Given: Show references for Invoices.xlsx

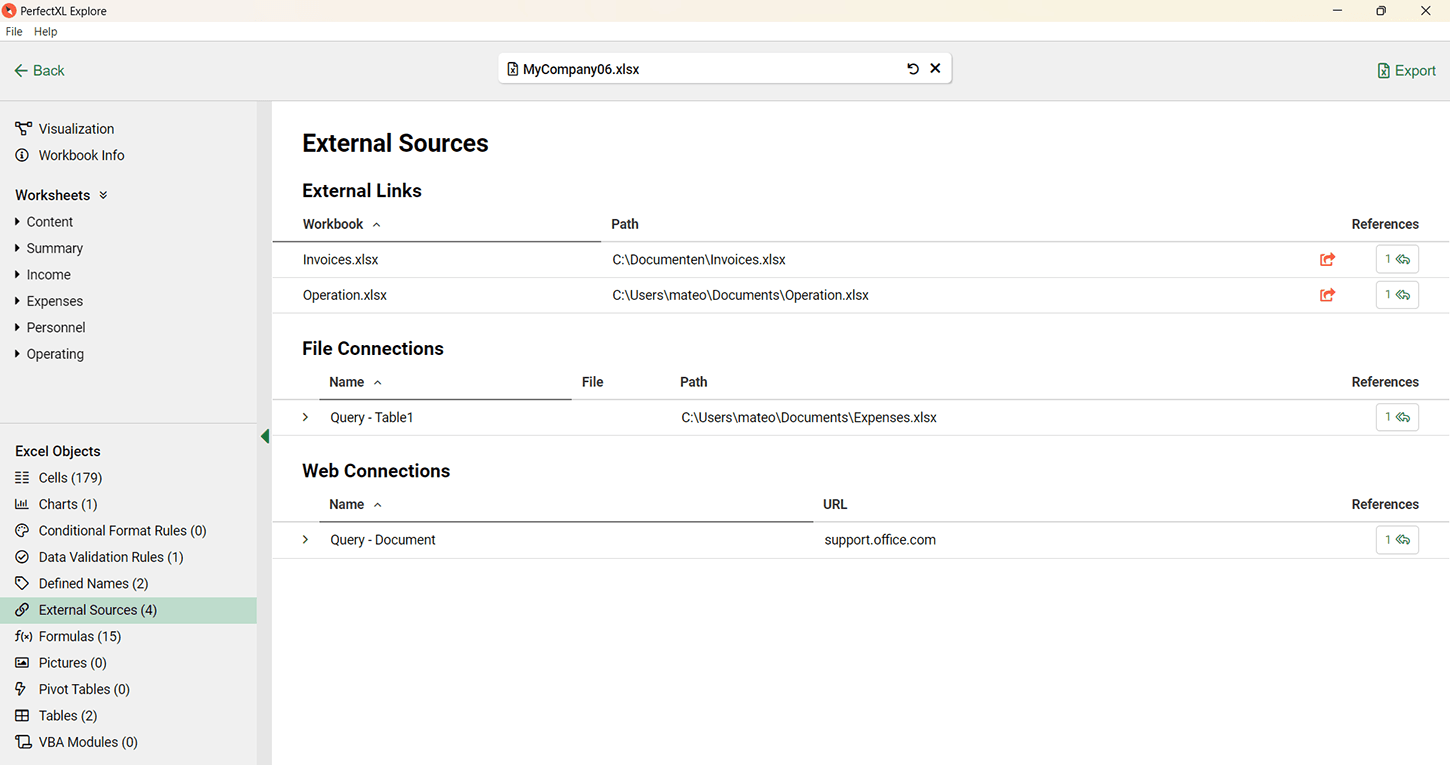Looking at the screenshot, I should click(1397, 260).
